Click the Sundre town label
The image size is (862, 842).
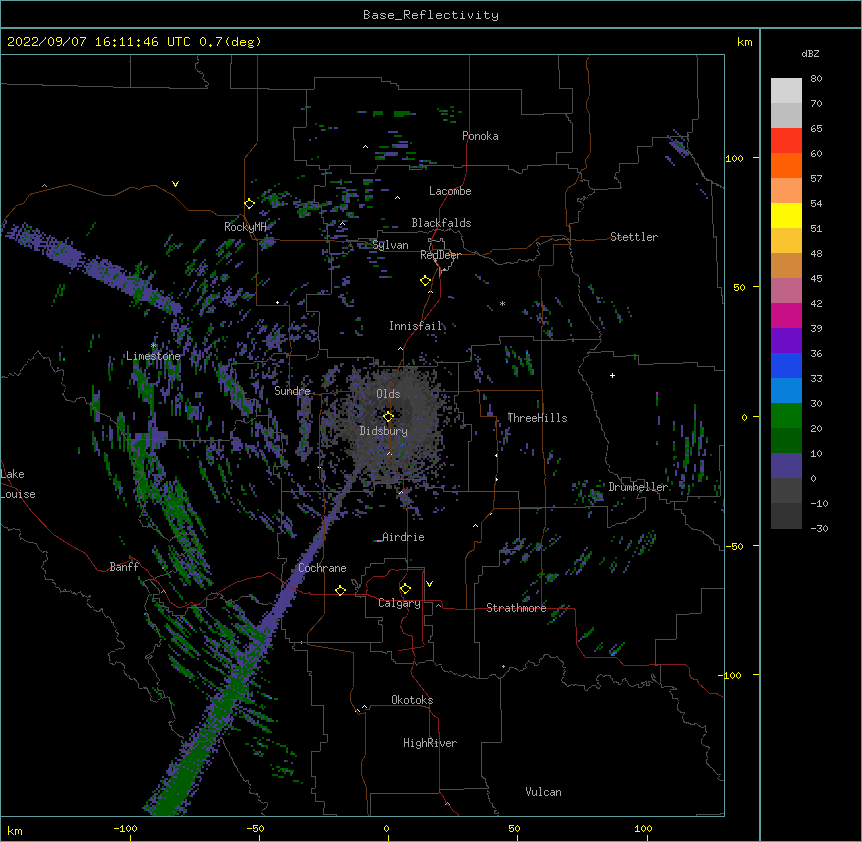point(292,391)
